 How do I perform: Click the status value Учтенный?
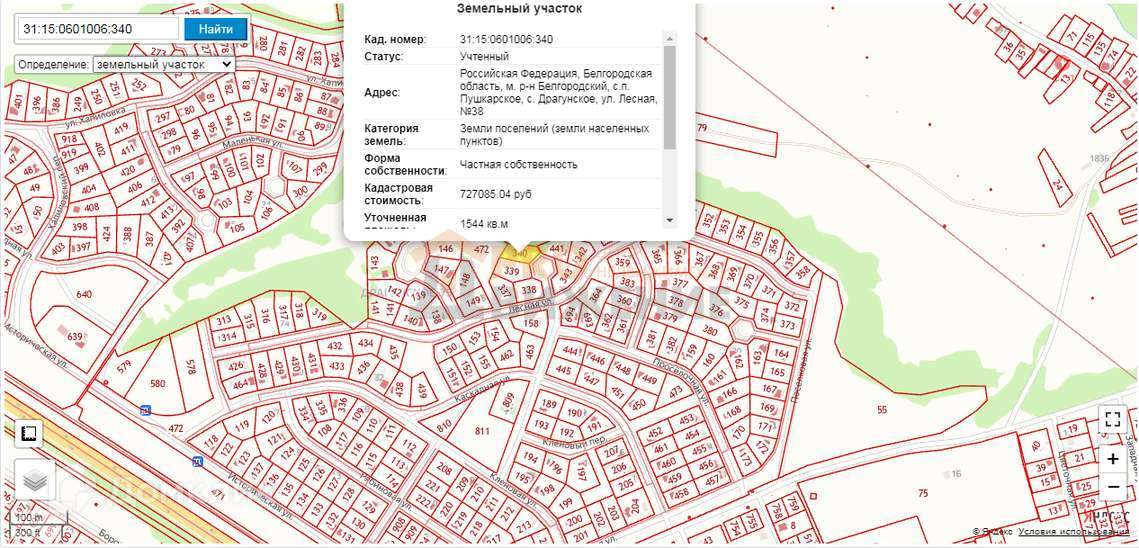point(485,57)
